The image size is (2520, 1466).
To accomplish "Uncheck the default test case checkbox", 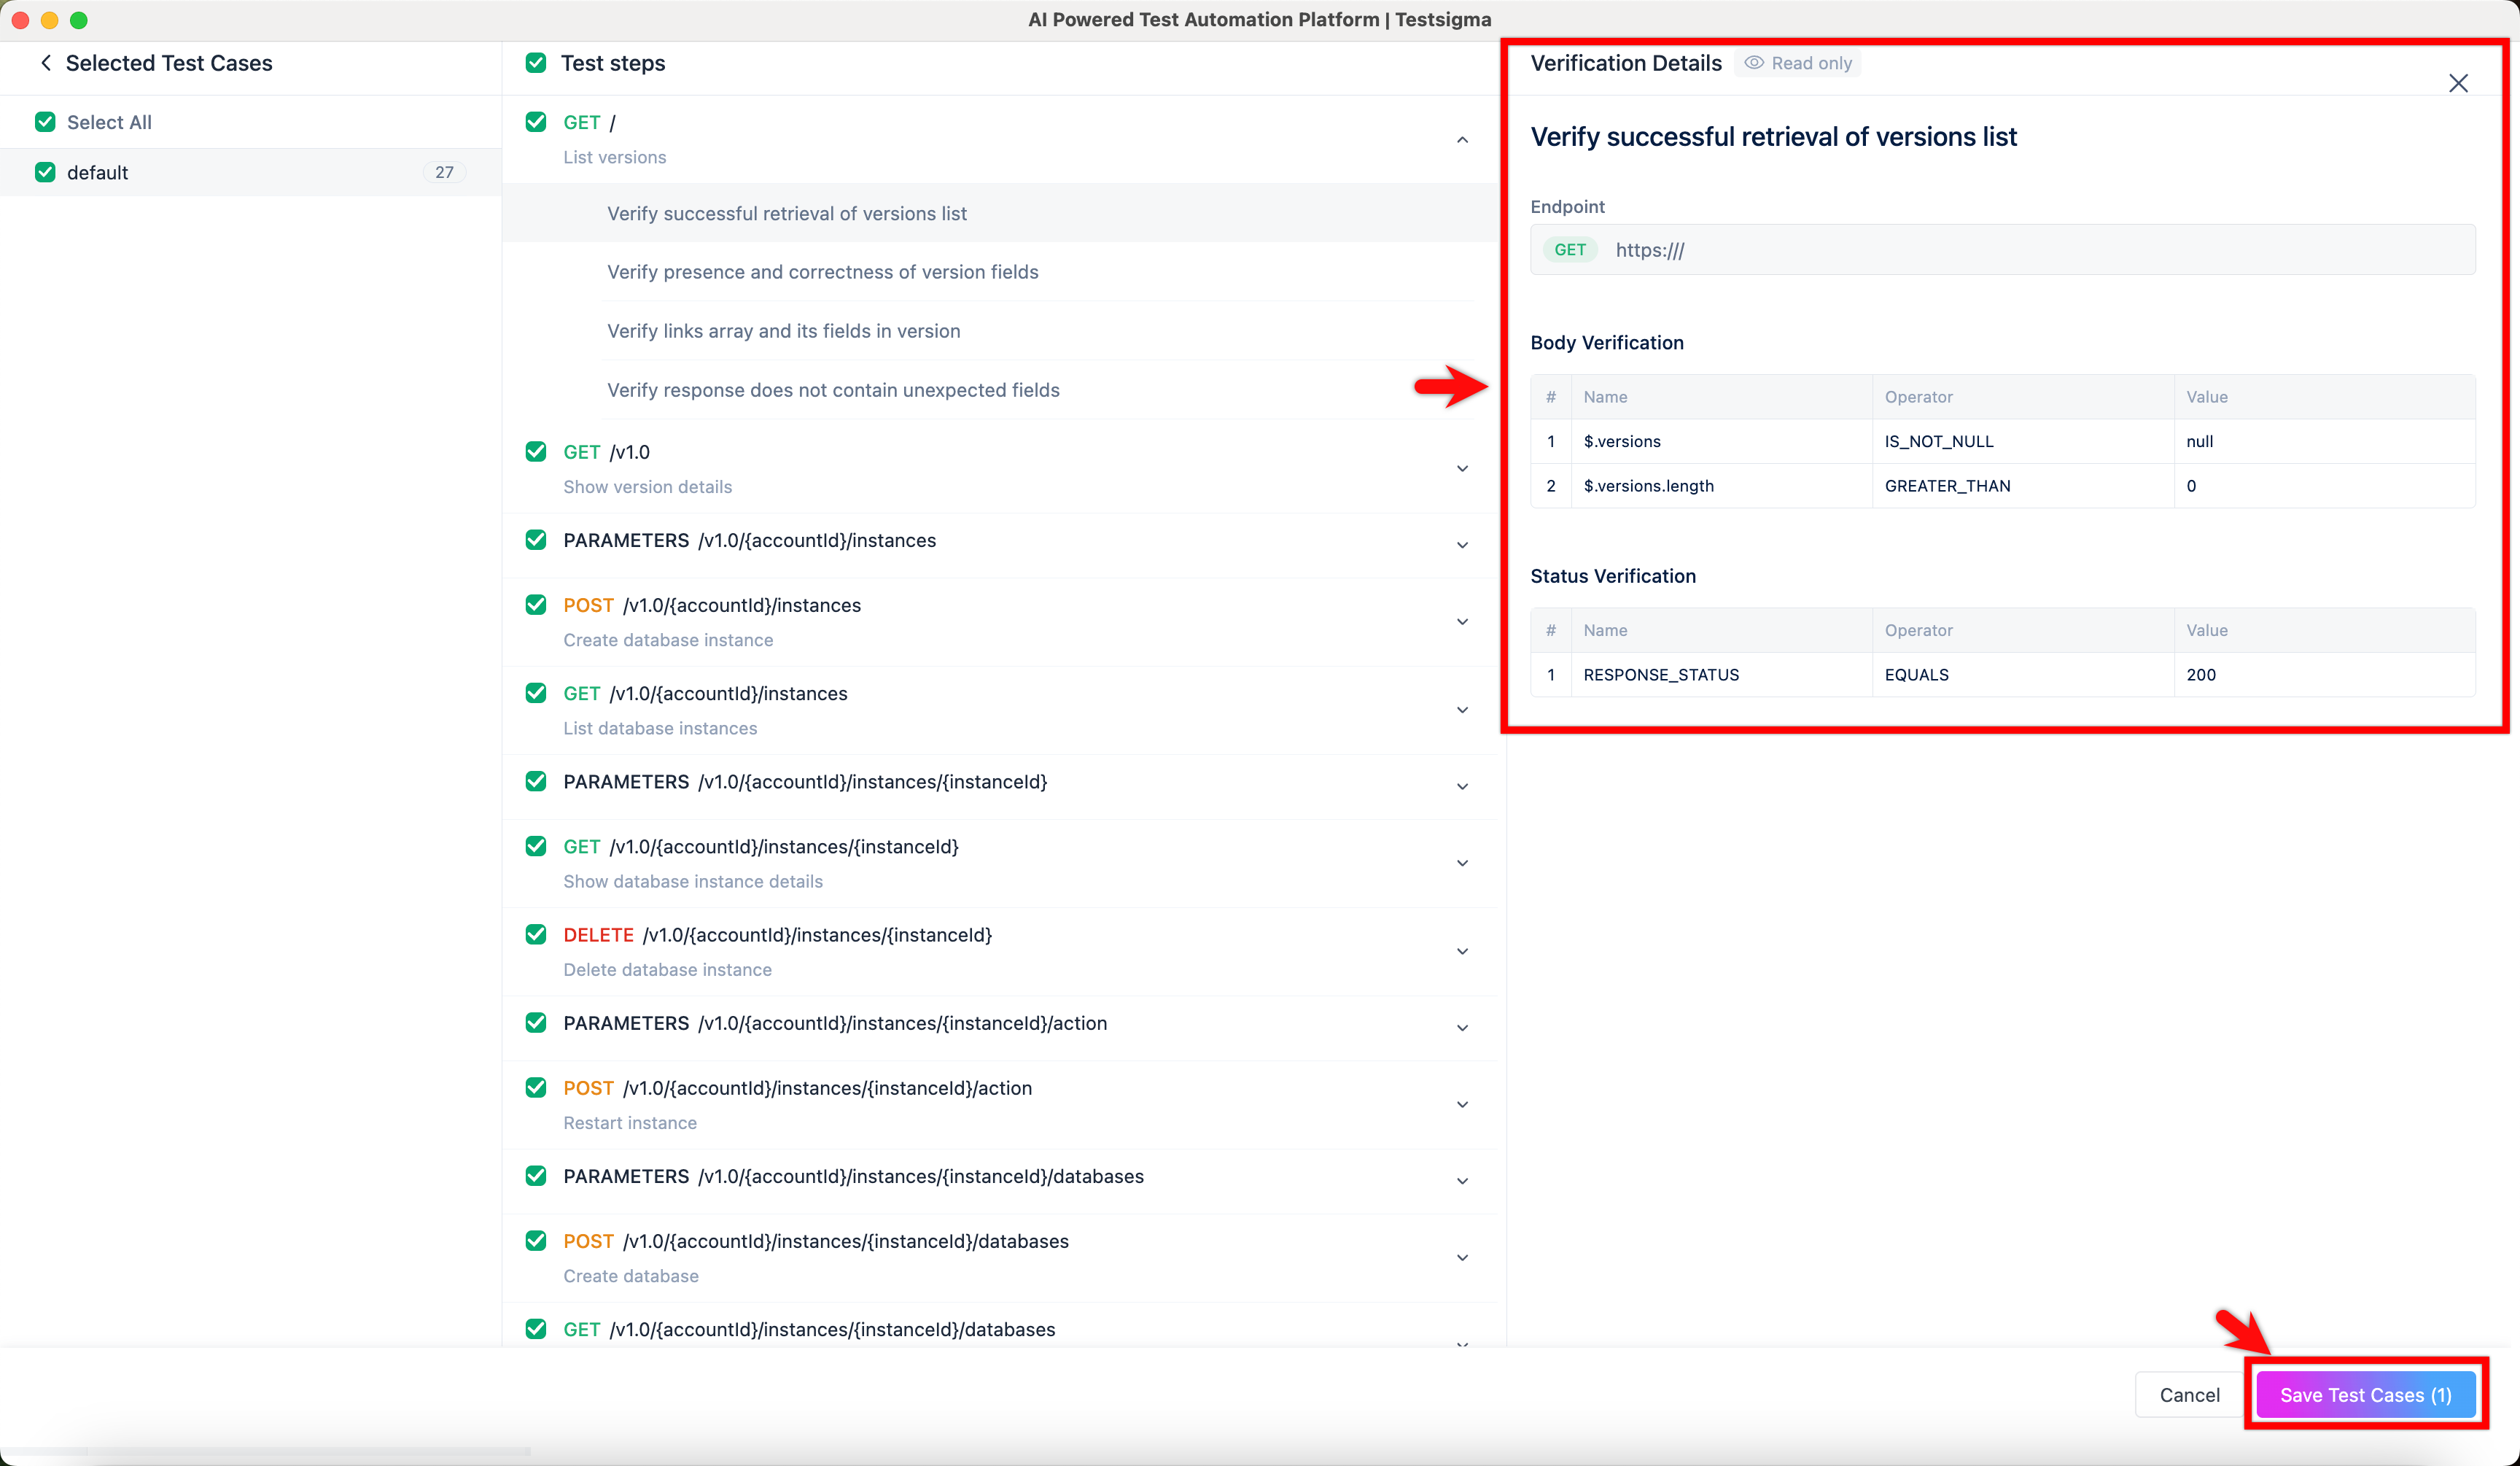I will 45,172.
